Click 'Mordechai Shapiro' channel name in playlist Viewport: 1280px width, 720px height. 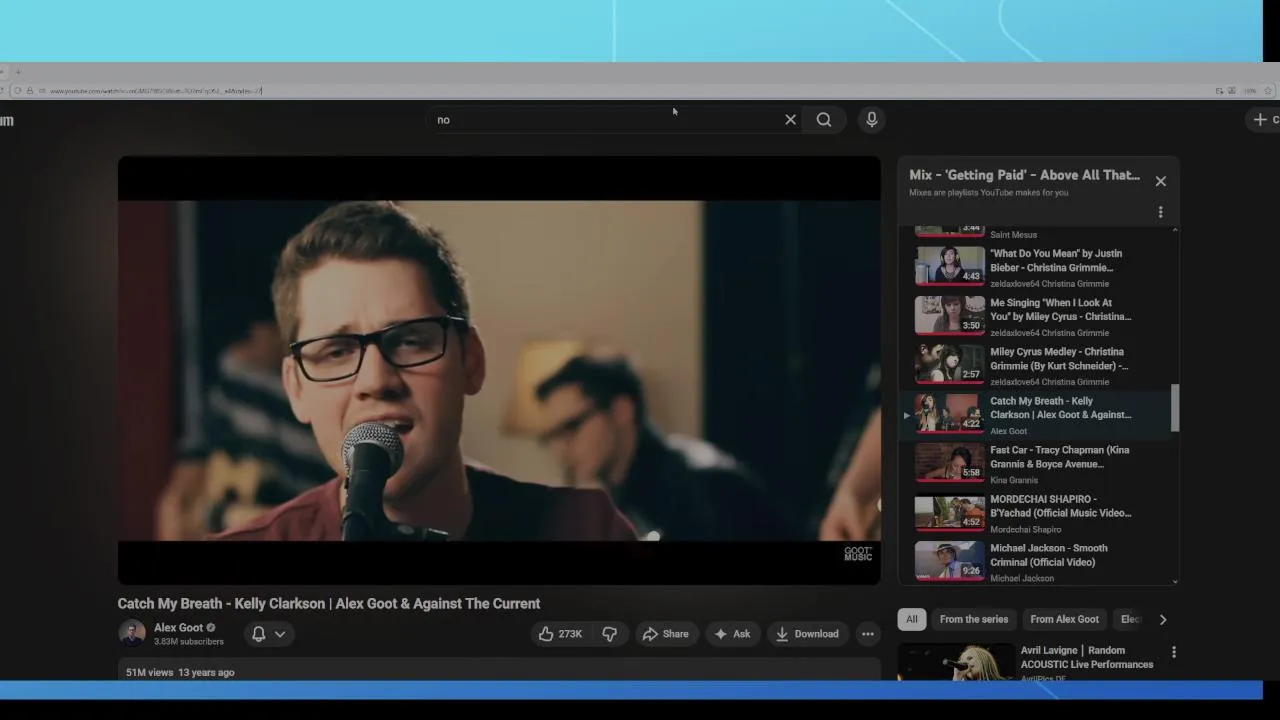coord(1025,529)
